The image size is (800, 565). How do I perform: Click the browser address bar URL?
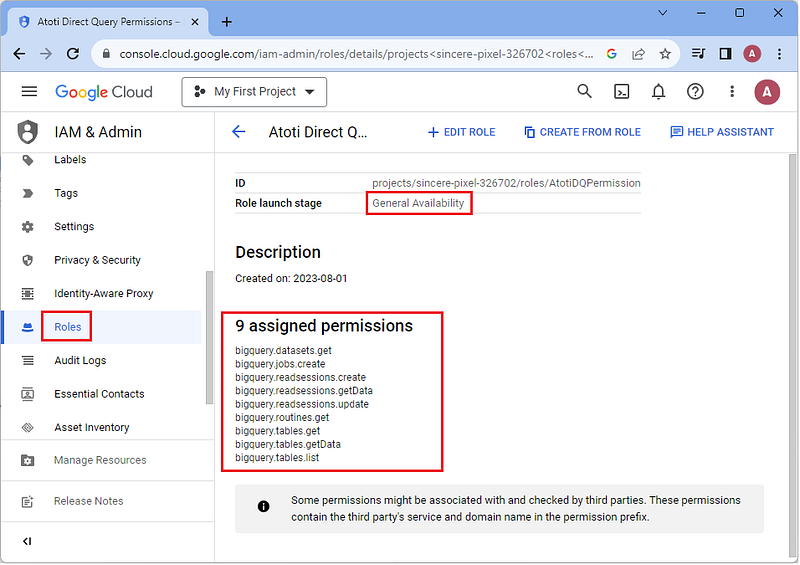pos(356,54)
